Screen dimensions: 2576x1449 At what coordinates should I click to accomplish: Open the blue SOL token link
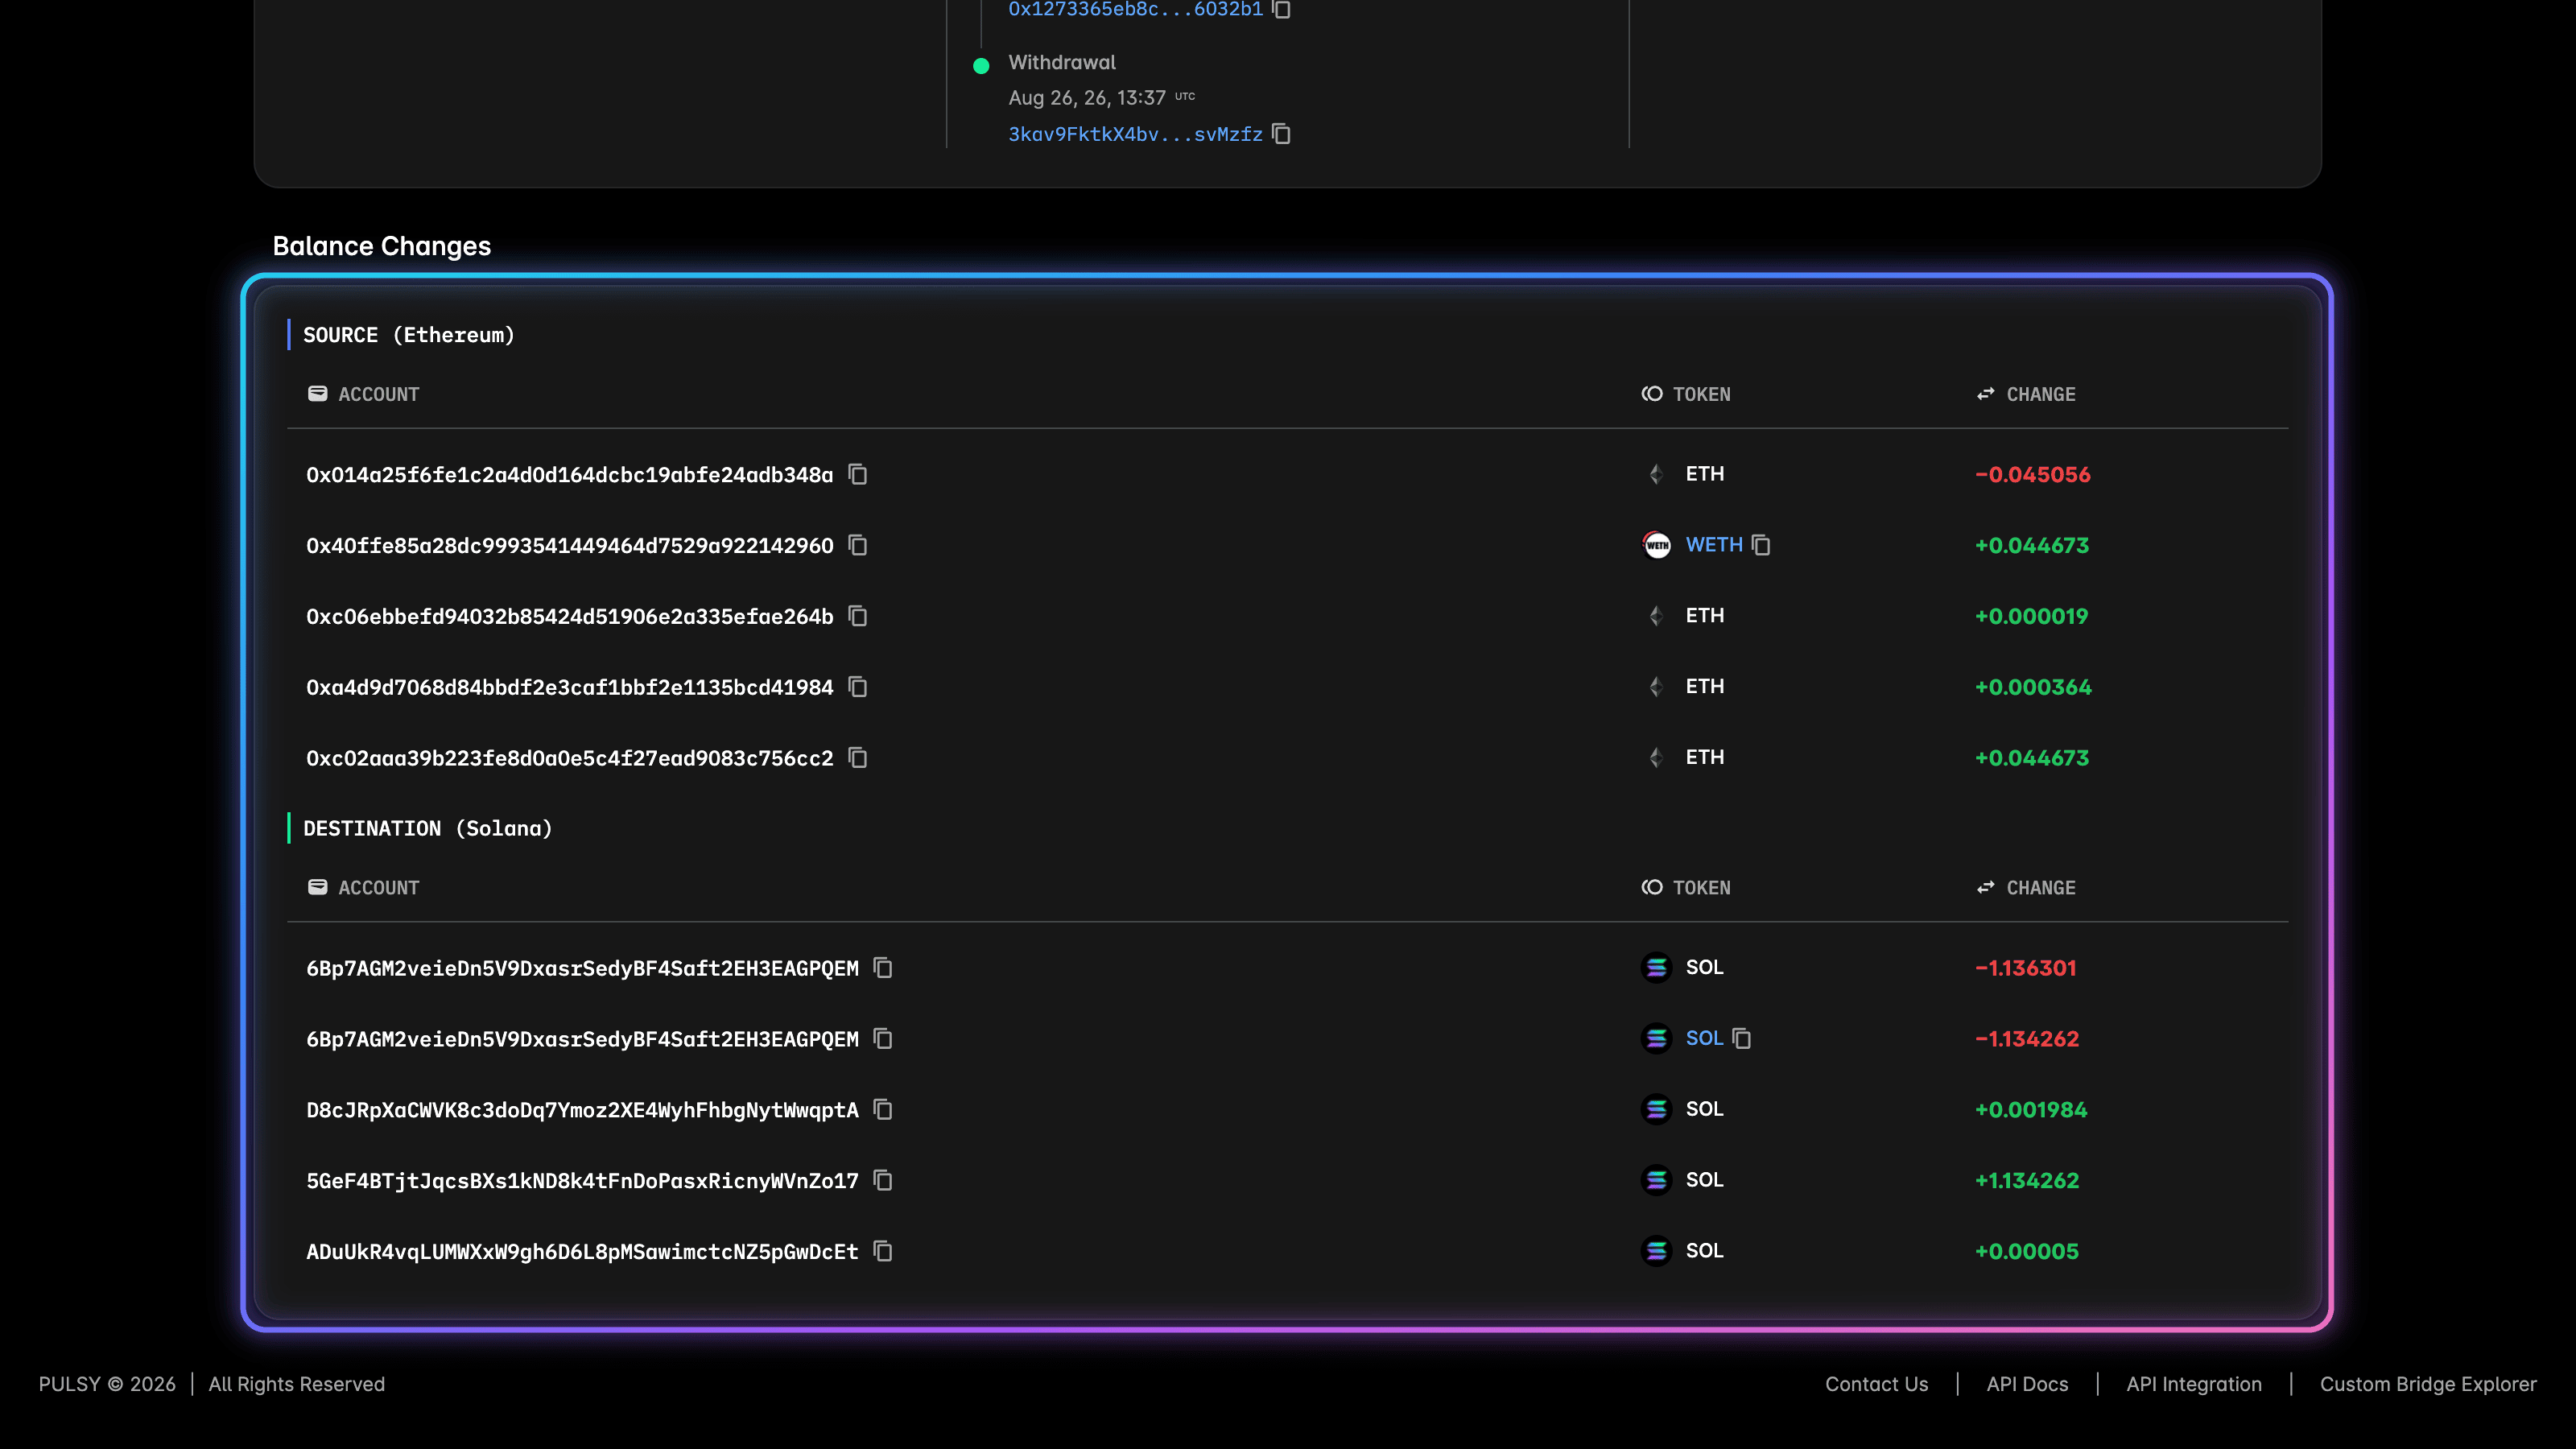[1704, 1039]
